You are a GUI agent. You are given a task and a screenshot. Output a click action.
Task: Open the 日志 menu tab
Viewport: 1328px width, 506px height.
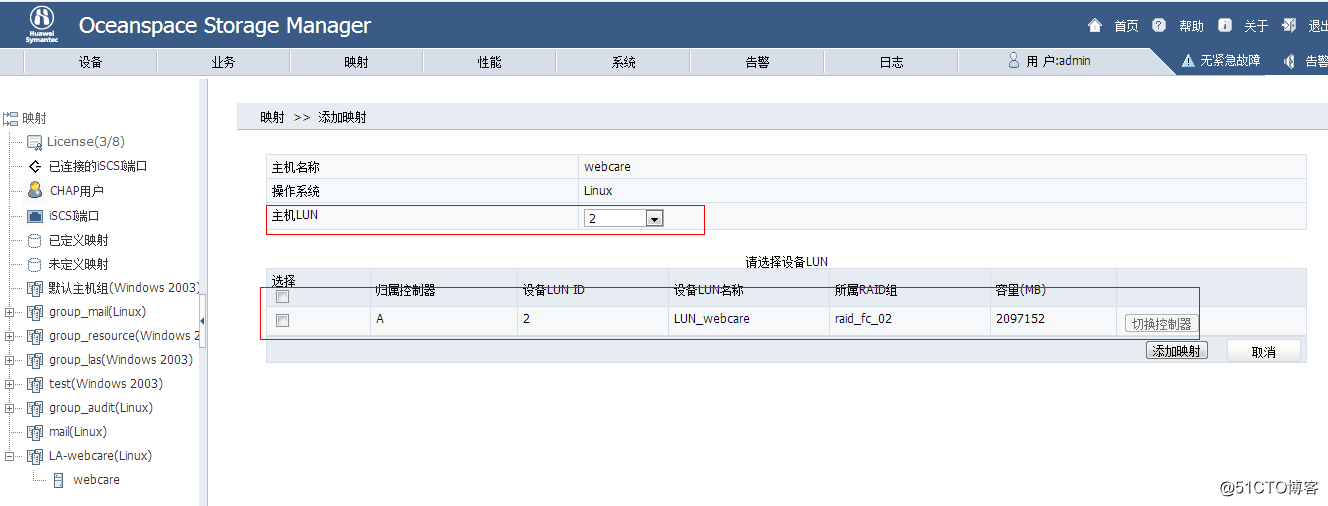pyautogui.click(x=891, y=62)
